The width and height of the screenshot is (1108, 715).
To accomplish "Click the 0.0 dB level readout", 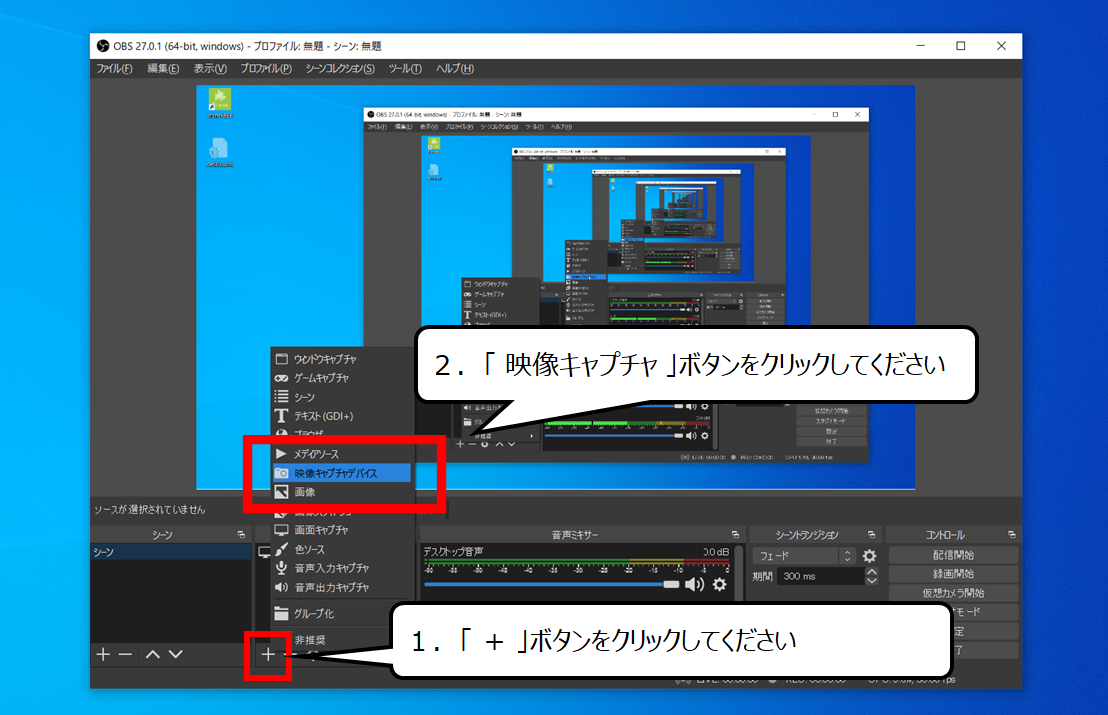I will point(715,552).
